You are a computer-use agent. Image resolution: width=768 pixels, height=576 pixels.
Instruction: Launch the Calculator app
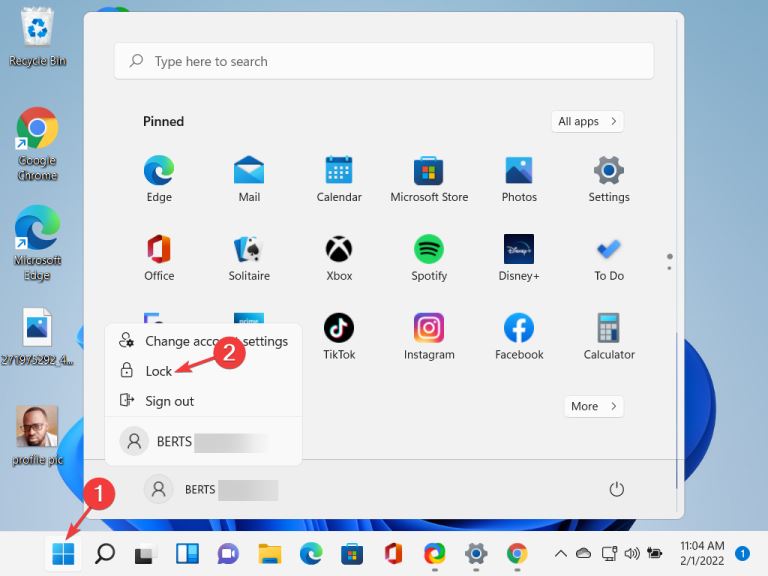(609, 336)
